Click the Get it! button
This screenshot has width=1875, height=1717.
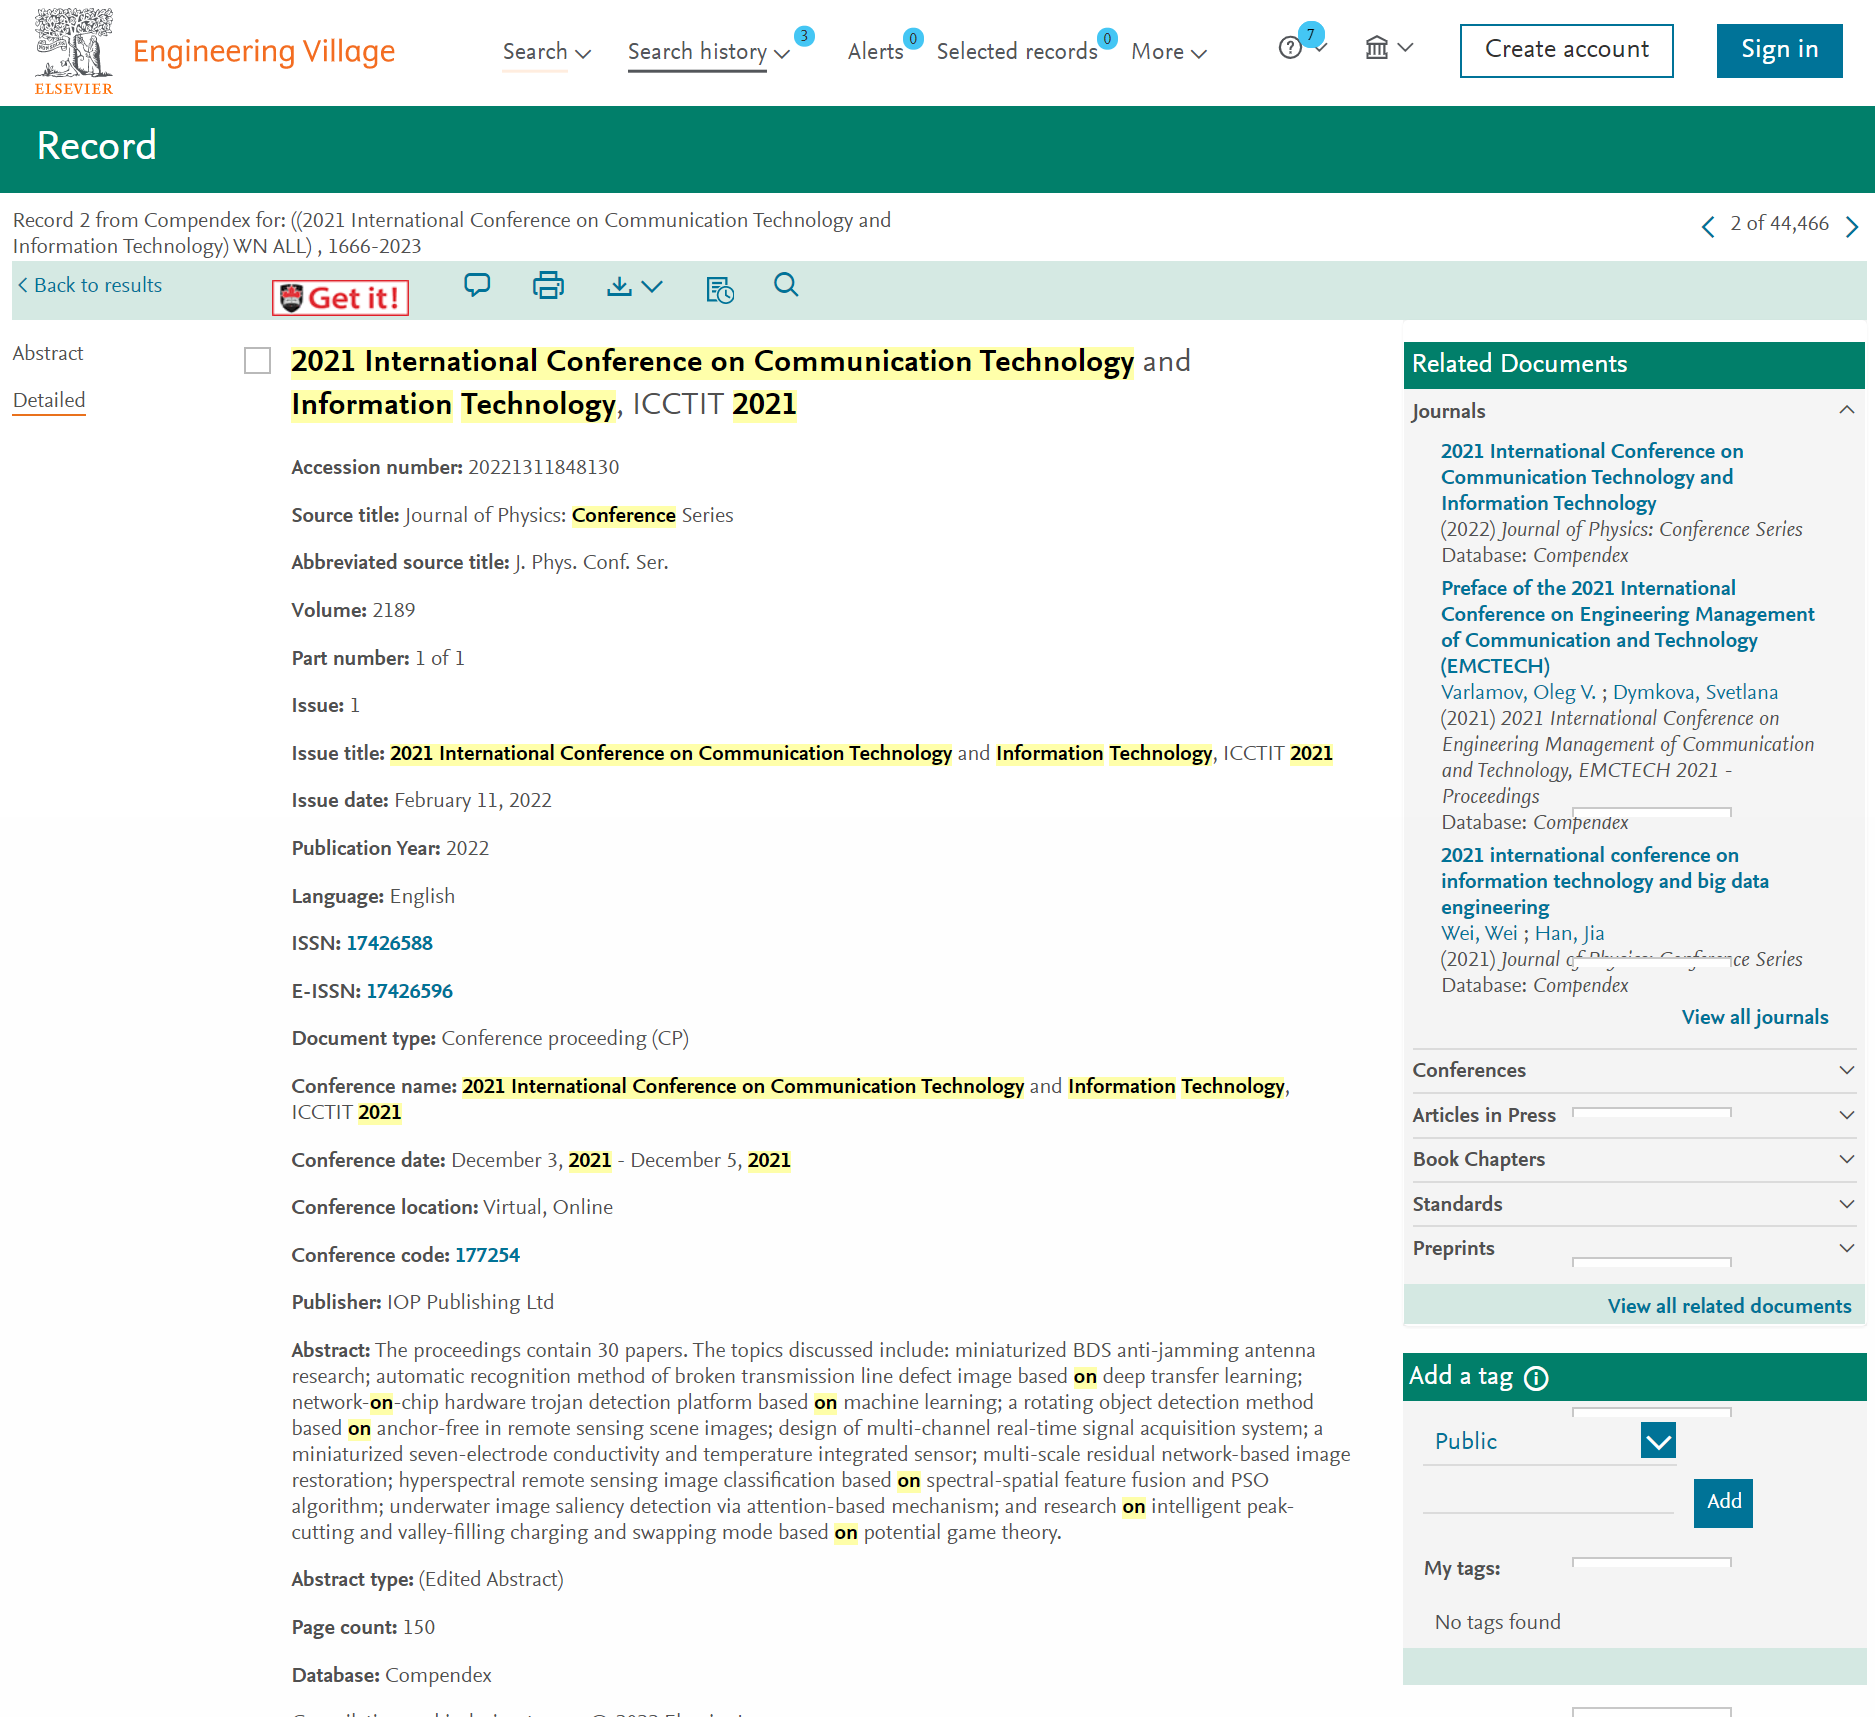[x=341, y=298]
